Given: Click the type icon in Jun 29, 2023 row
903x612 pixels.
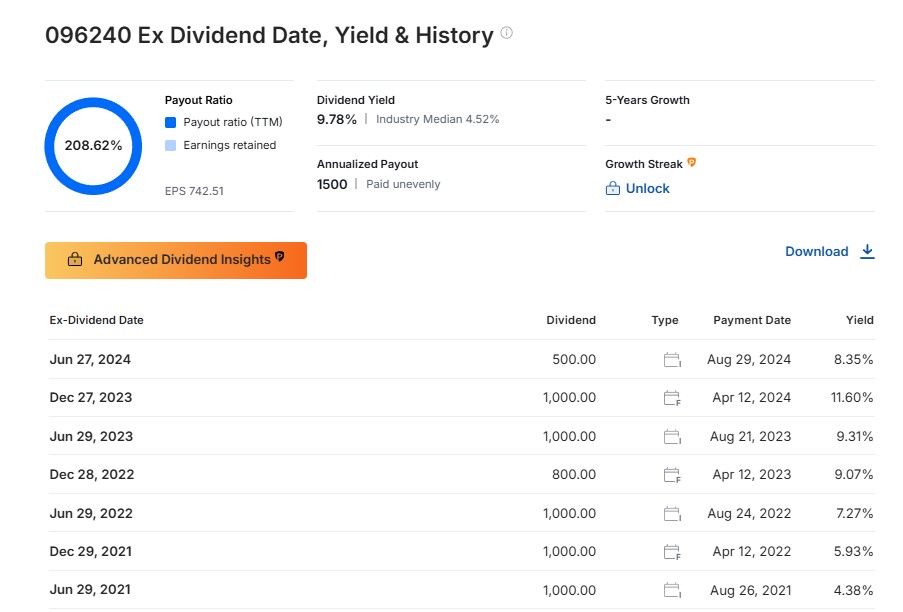Looking at the screenshot, I should [672, 437].
